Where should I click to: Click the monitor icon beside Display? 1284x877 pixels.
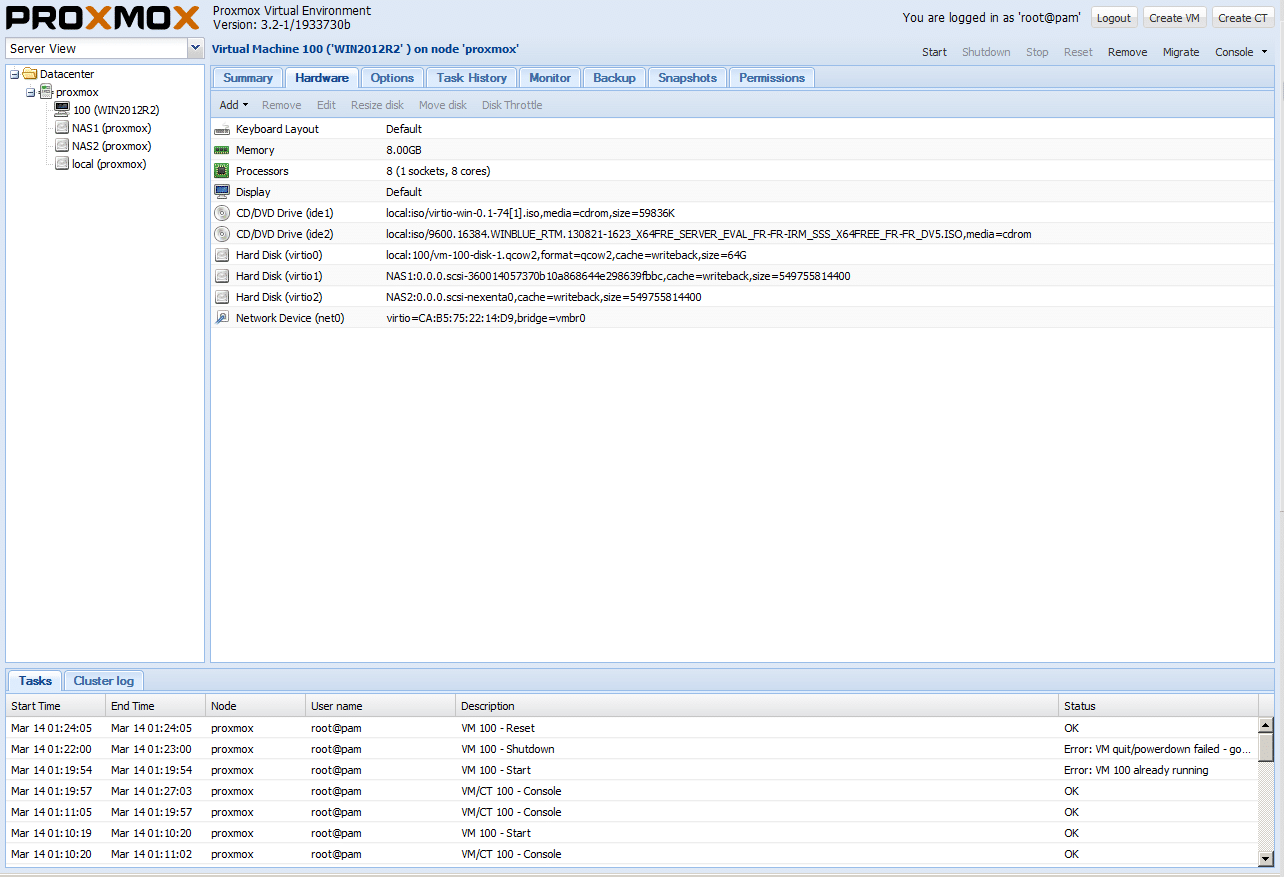[x=222, y=192]
